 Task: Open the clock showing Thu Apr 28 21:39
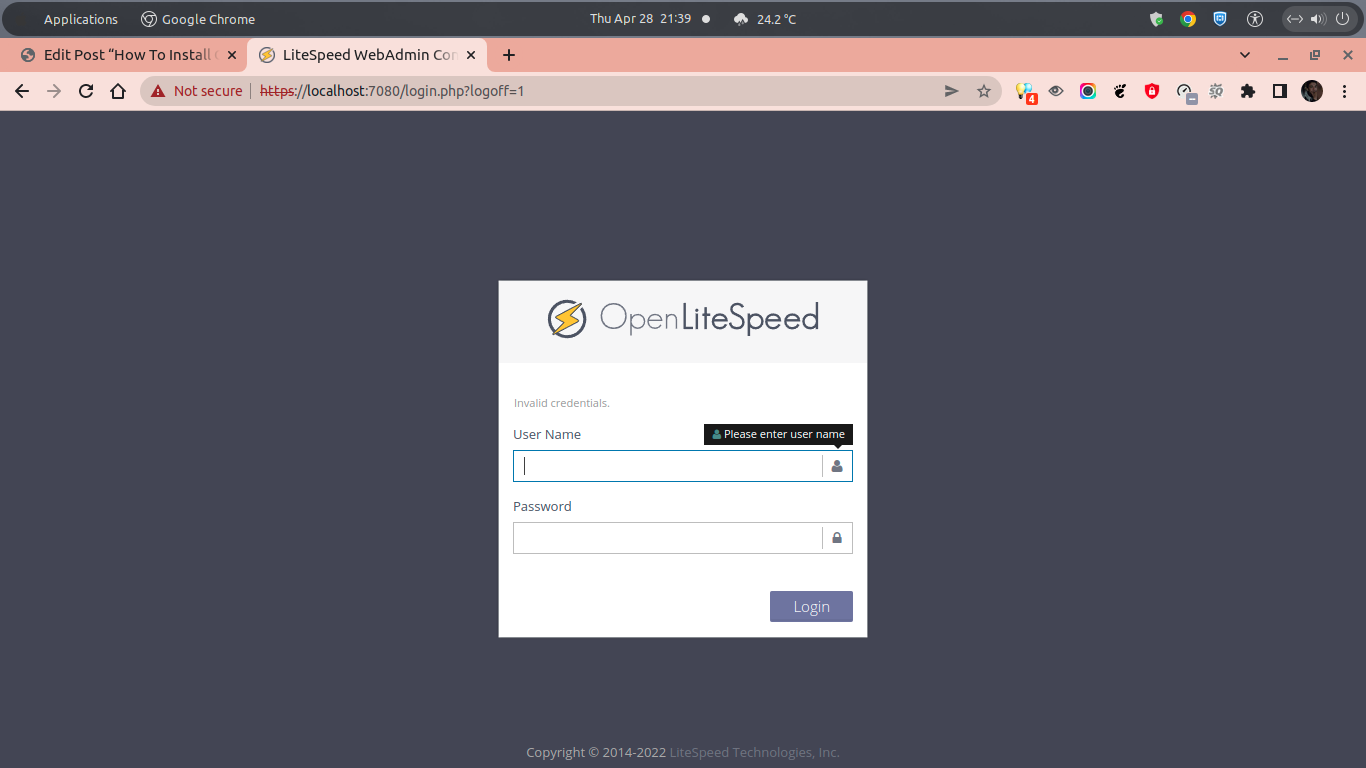pos(640,19)
